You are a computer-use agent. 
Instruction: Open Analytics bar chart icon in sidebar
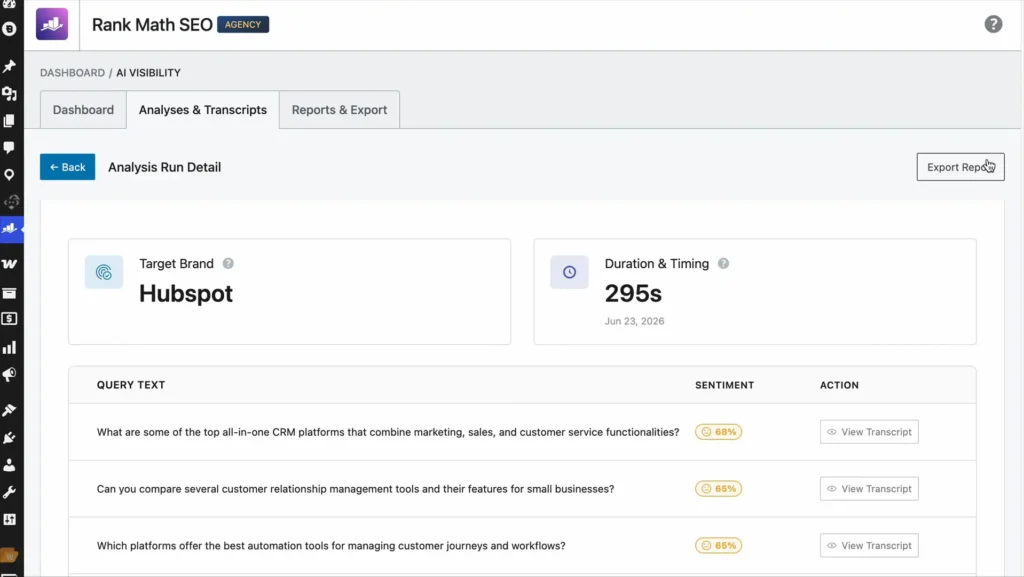tap(9, 347)
